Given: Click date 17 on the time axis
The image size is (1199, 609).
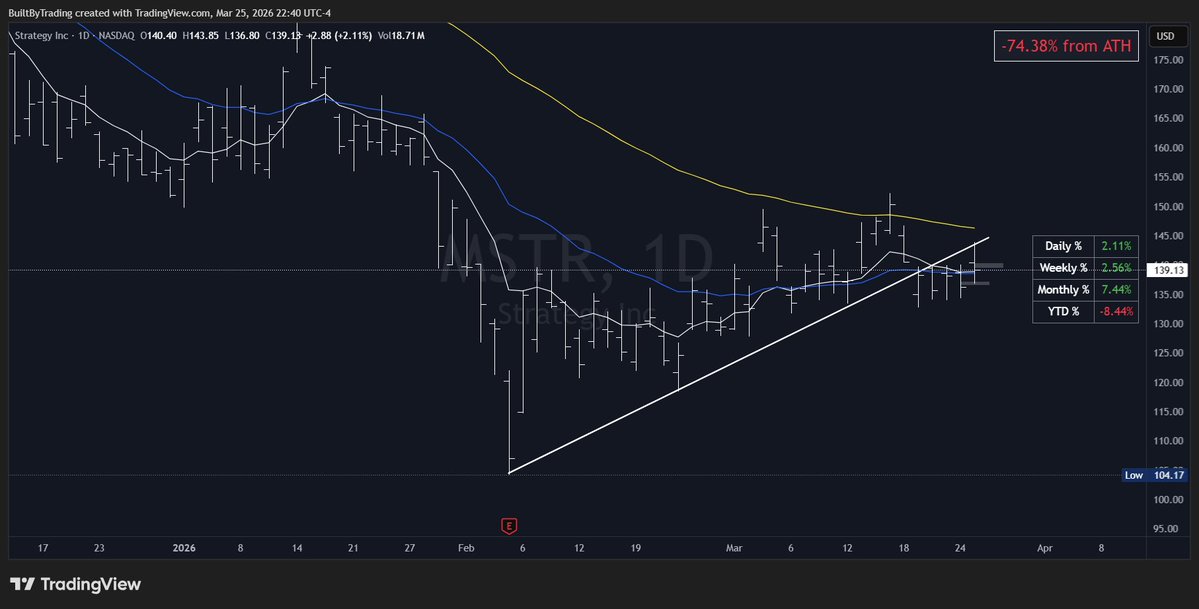Looking at the screenshot, I should (43, 548).
